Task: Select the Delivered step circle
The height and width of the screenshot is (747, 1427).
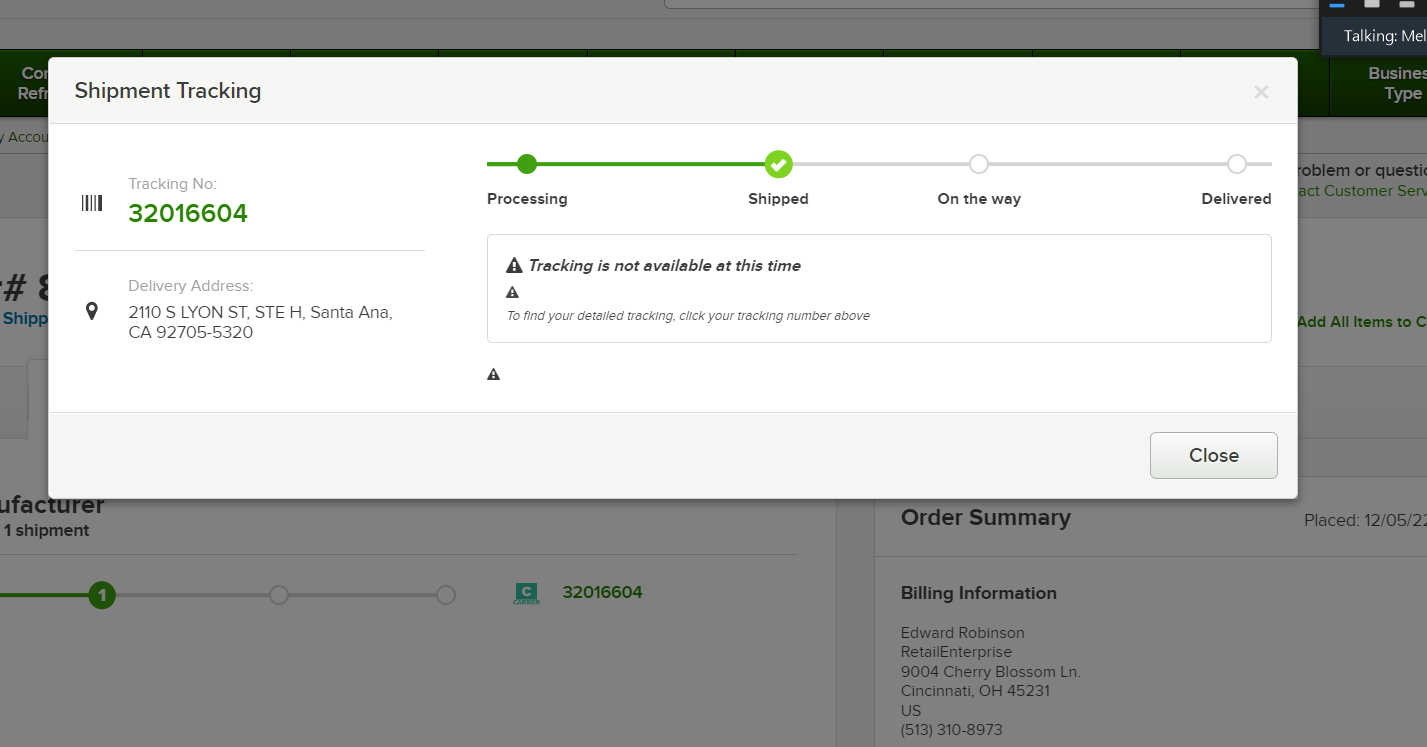Action: point(1237,164)
